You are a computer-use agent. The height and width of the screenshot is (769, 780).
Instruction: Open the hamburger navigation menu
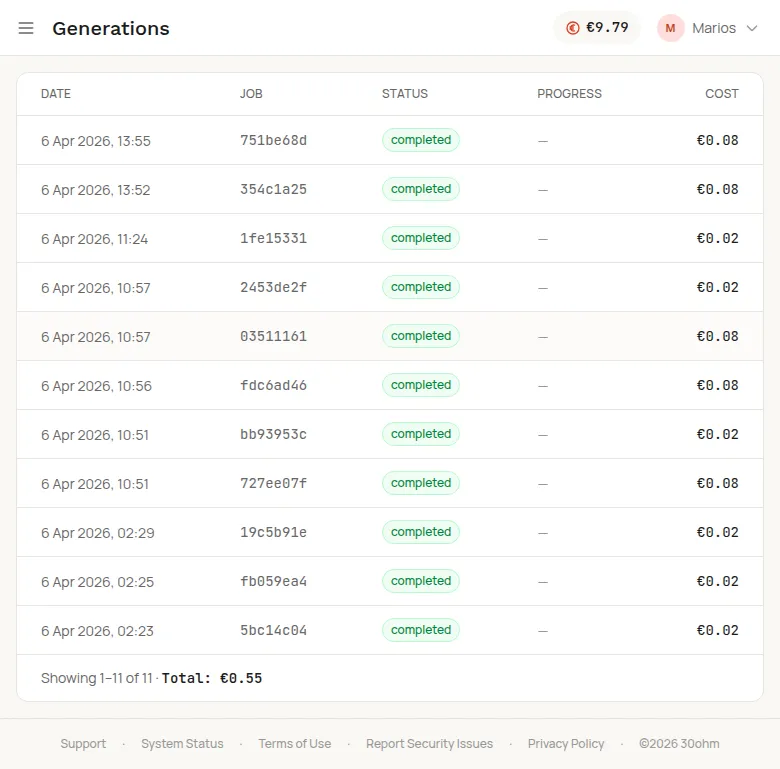pyautogui.click(x=26, y=28)
